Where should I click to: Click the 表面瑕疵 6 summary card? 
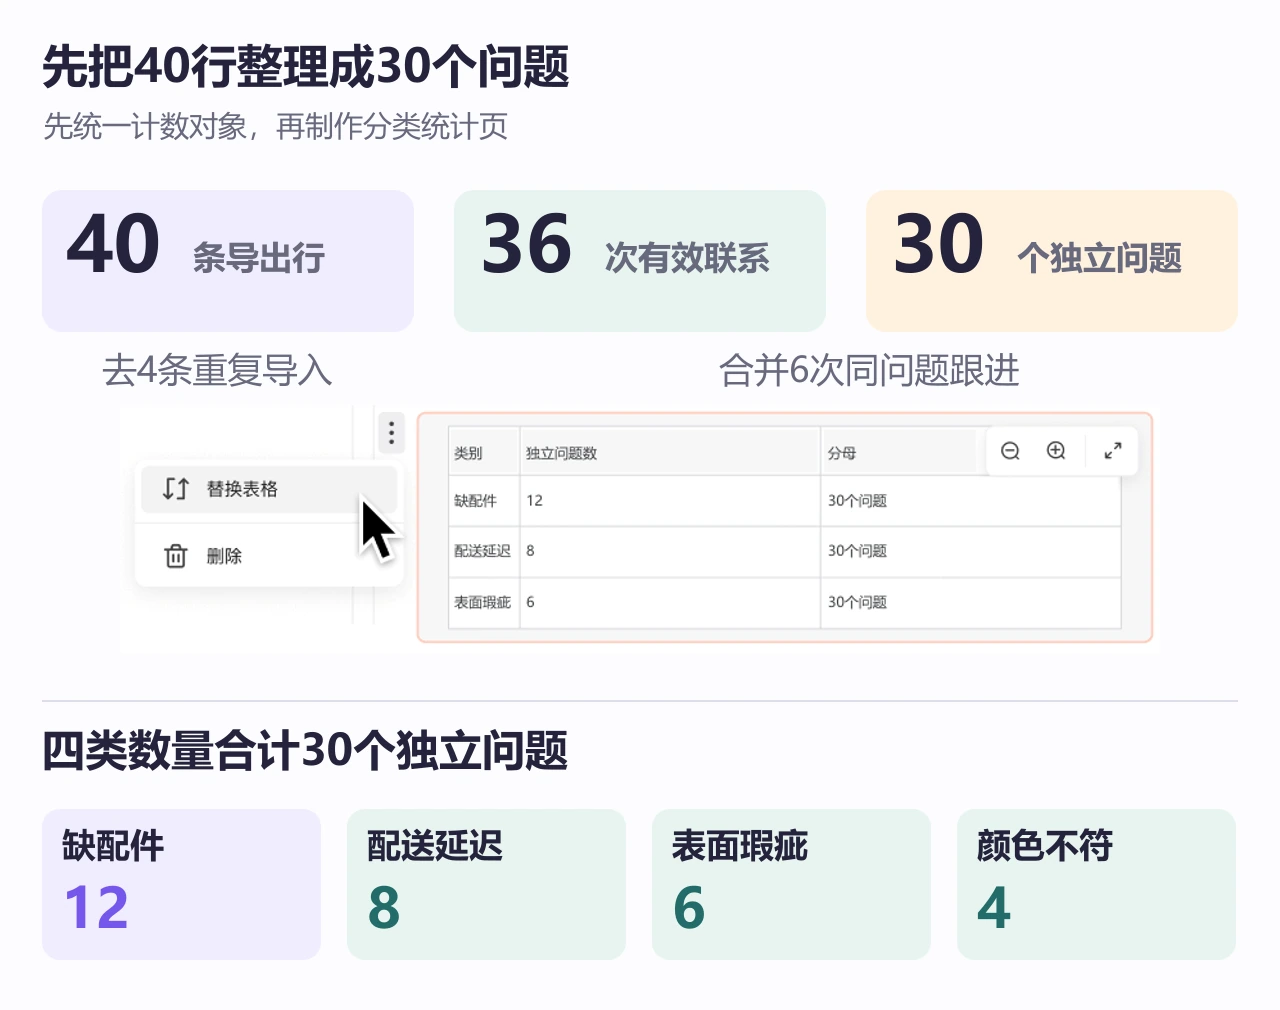pos(791,884)
